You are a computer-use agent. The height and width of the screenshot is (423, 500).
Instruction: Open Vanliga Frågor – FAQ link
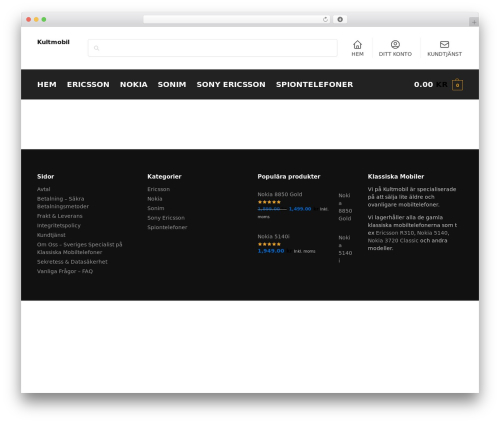(65, 271)
